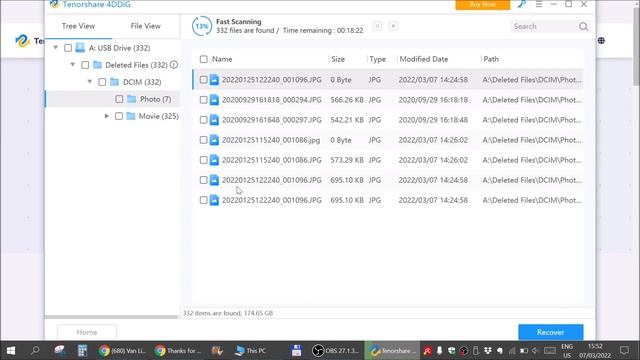Click the 13% scan progress circle

(202, 26)
